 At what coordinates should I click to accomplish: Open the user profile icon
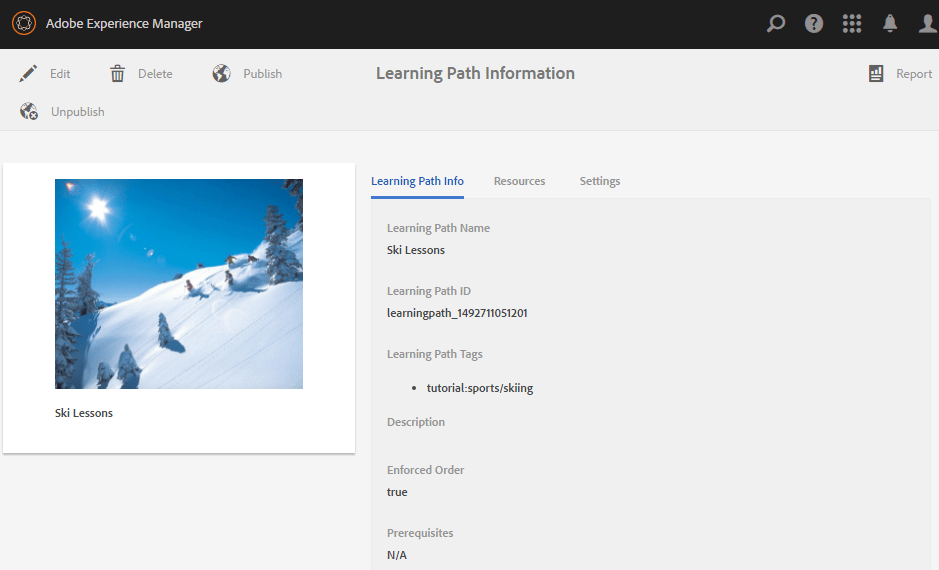pyautogui.click(x=928, y=23)
